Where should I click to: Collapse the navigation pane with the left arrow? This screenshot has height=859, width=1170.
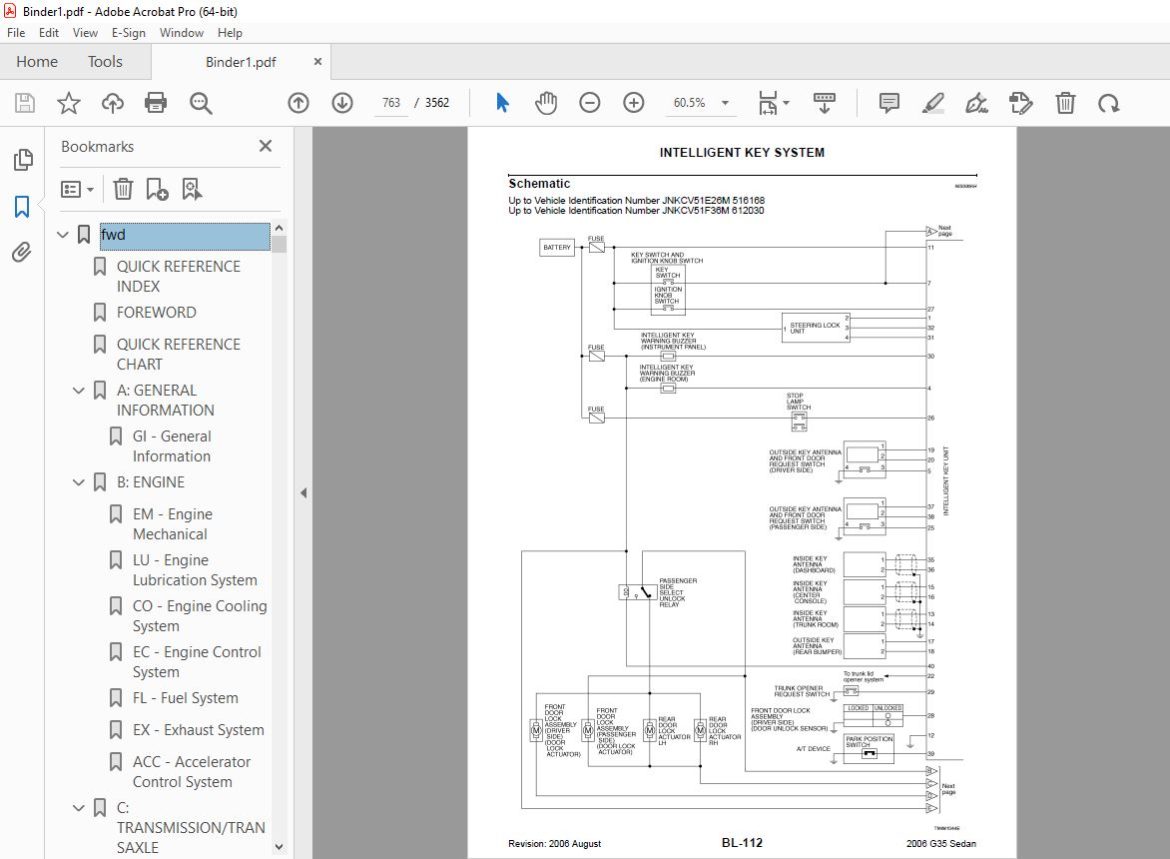click(303, 493)
